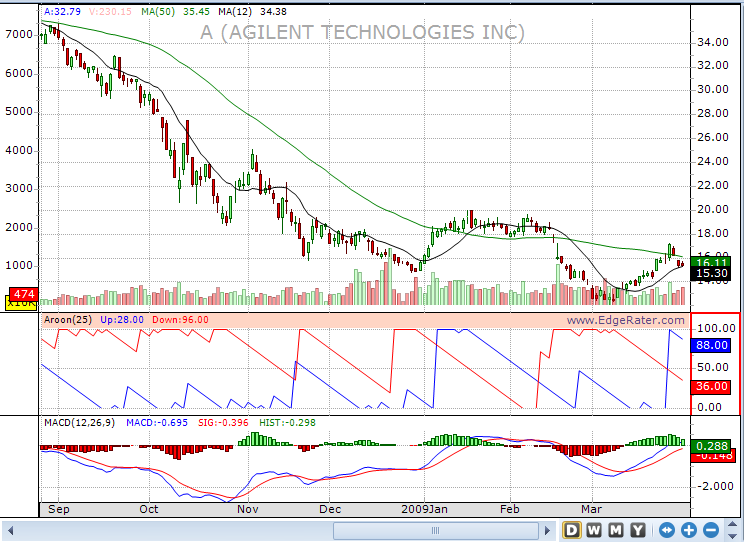Click the green 16.11 price tag
The height and width of the screenshot is (542, 744).
click(x=711, y=262)
